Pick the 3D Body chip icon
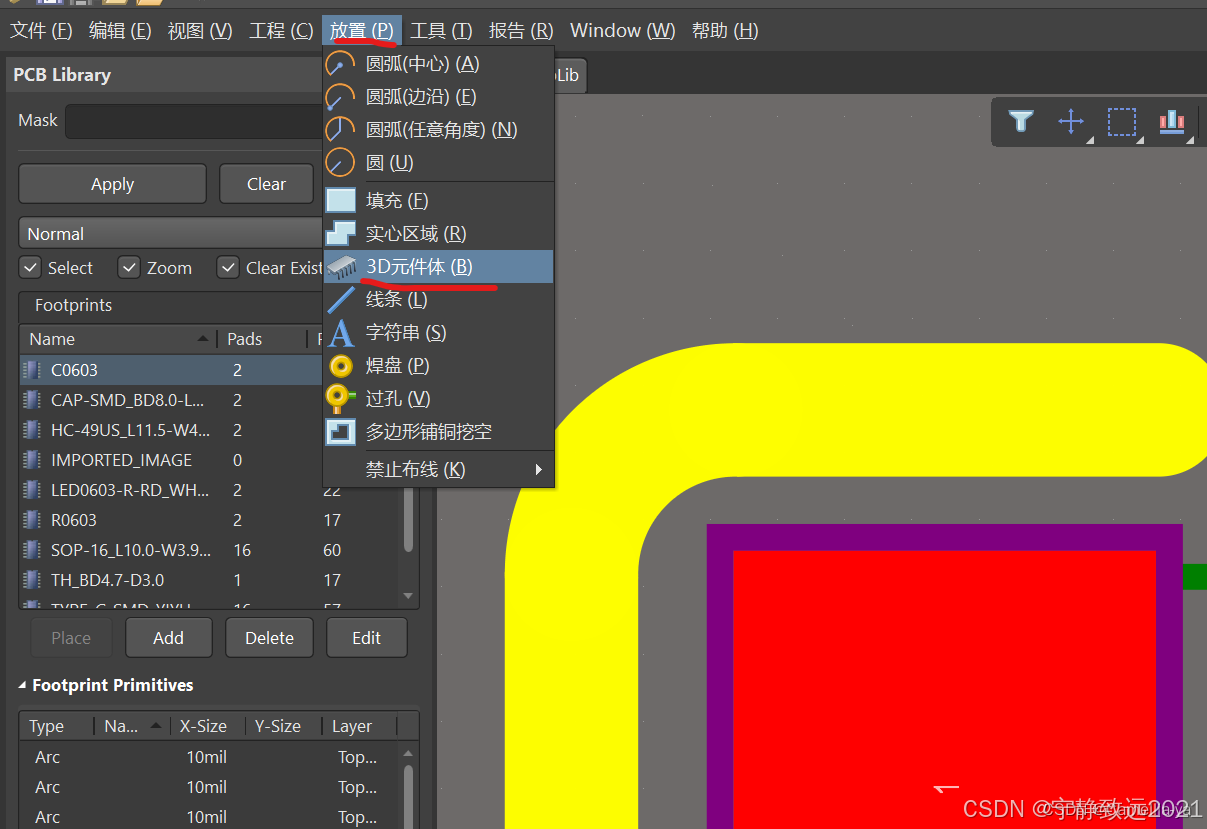This screenshot has width=1207, height=829. 341,267
